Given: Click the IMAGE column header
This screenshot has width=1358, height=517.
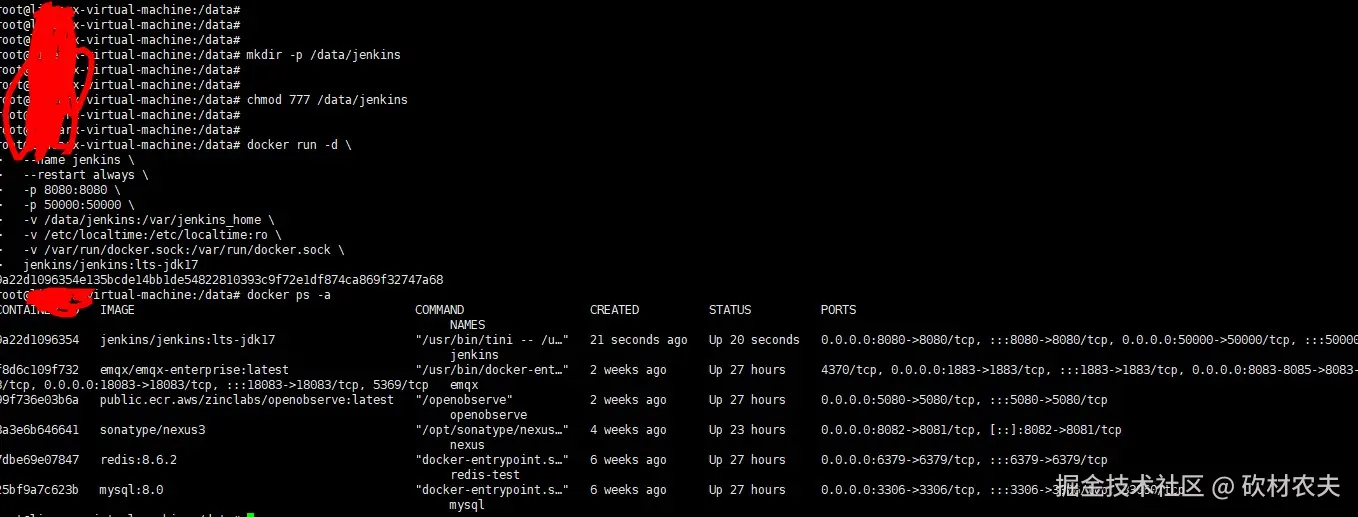Looking at the screenshot, I should point(117,310).
